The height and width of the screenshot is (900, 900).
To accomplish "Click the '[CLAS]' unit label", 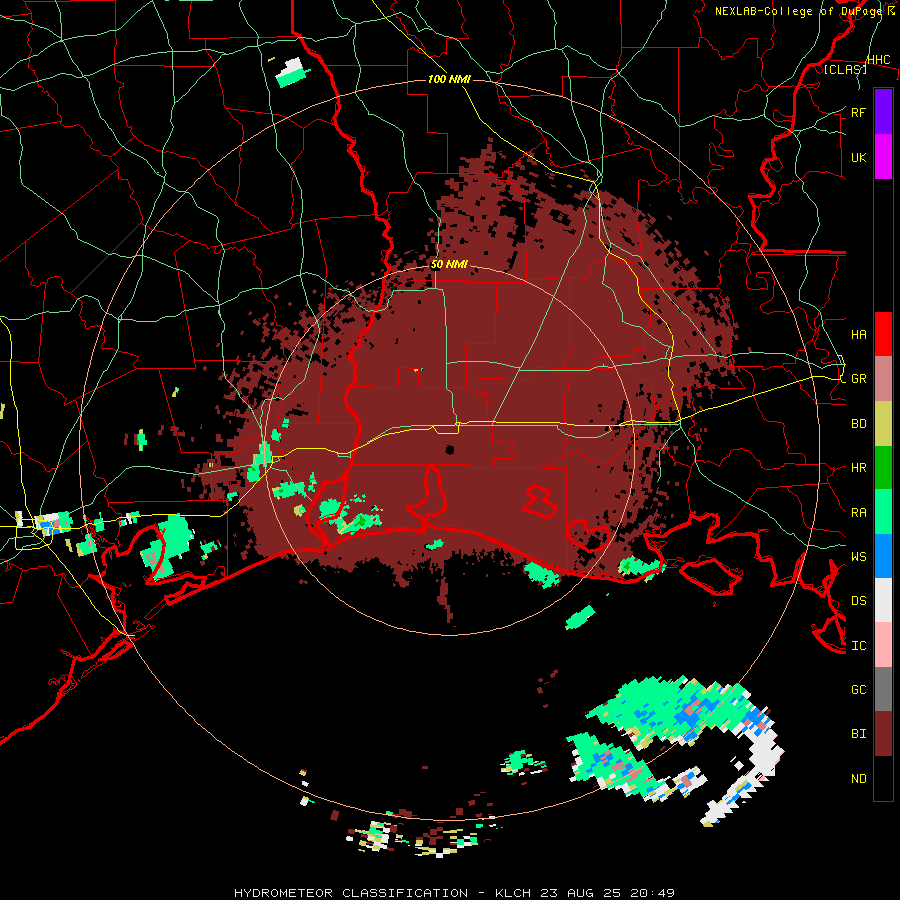I will click(x=845, y=69).
